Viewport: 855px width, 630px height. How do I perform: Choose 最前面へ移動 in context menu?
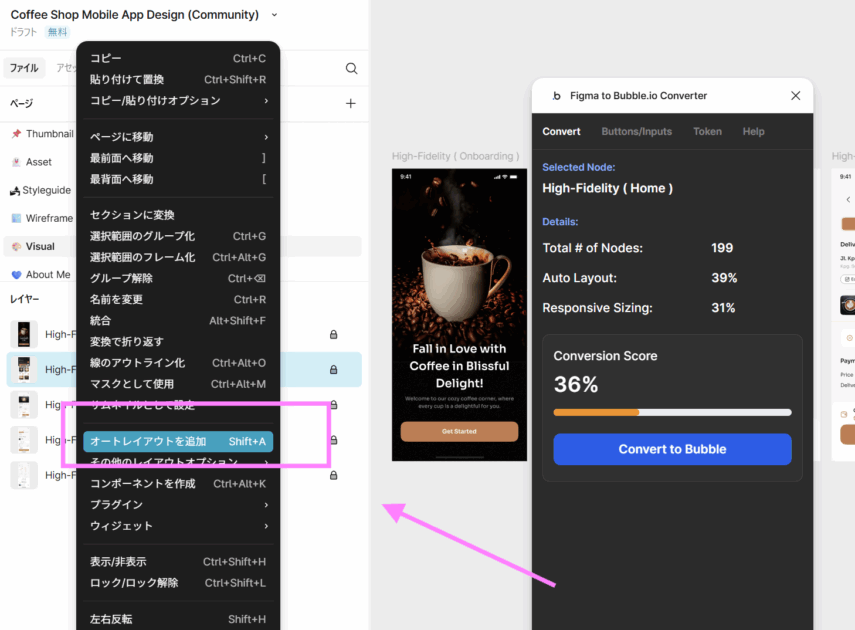click(178, 158)
